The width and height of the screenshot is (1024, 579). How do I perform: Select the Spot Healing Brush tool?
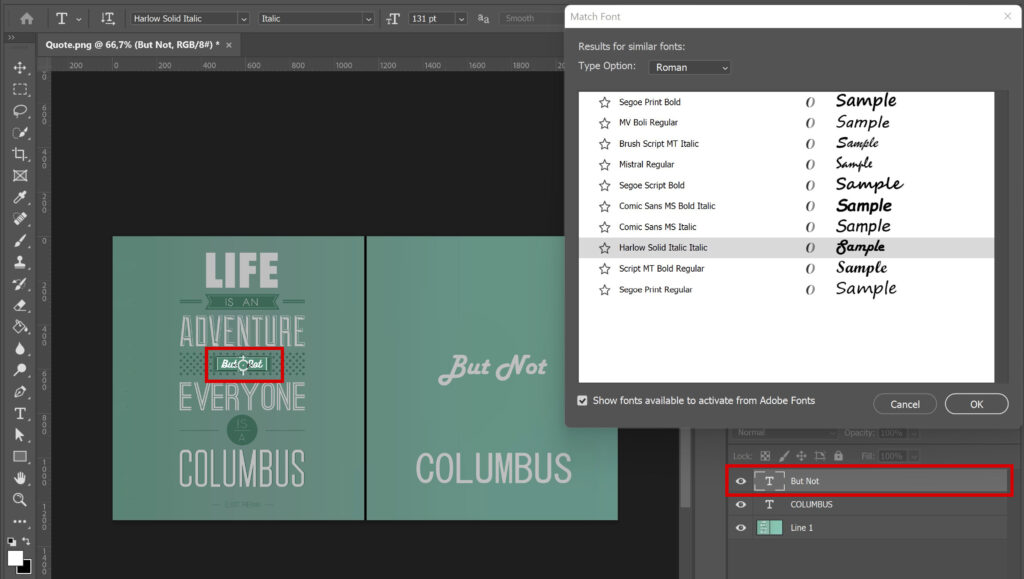point(20,219)
